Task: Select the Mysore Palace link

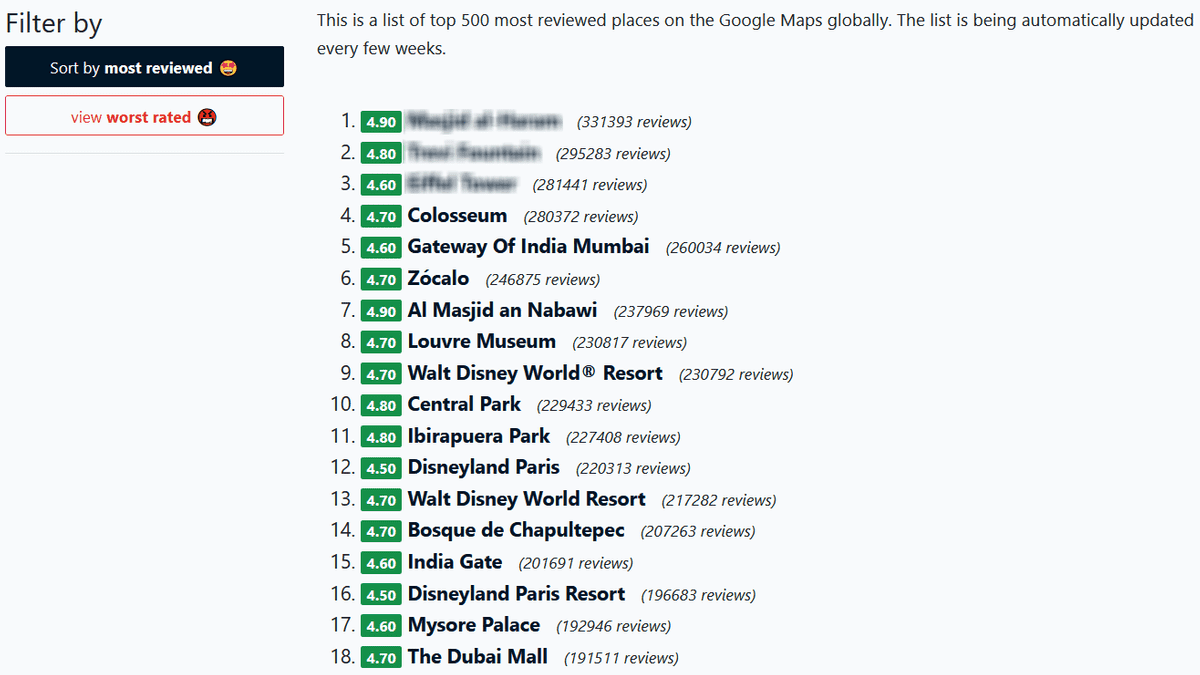Action: [x=473, y=624]
